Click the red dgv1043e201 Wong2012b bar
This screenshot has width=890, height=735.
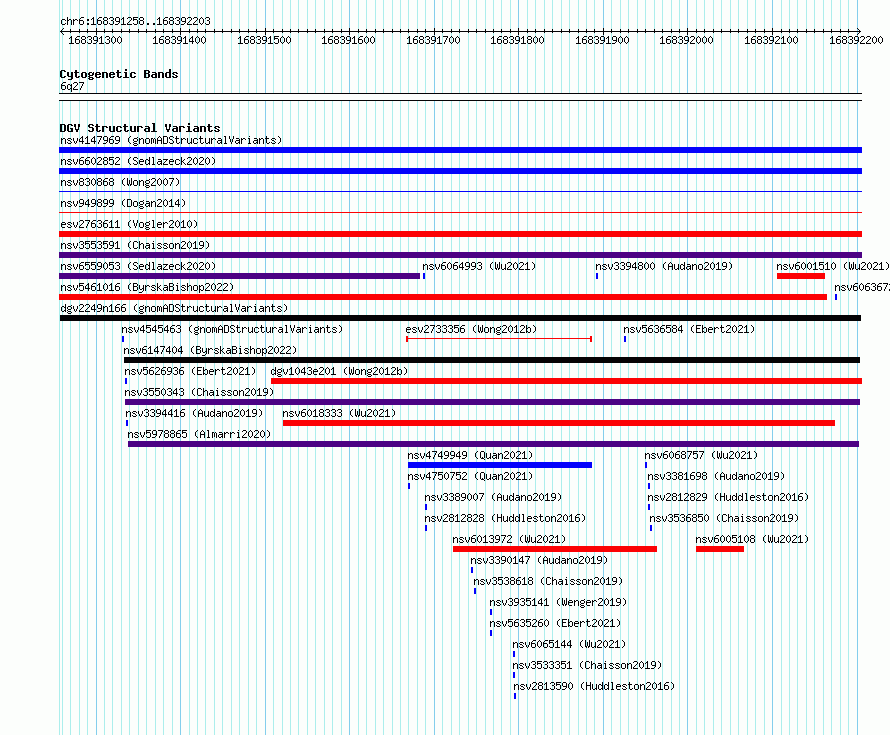(566, 381)
